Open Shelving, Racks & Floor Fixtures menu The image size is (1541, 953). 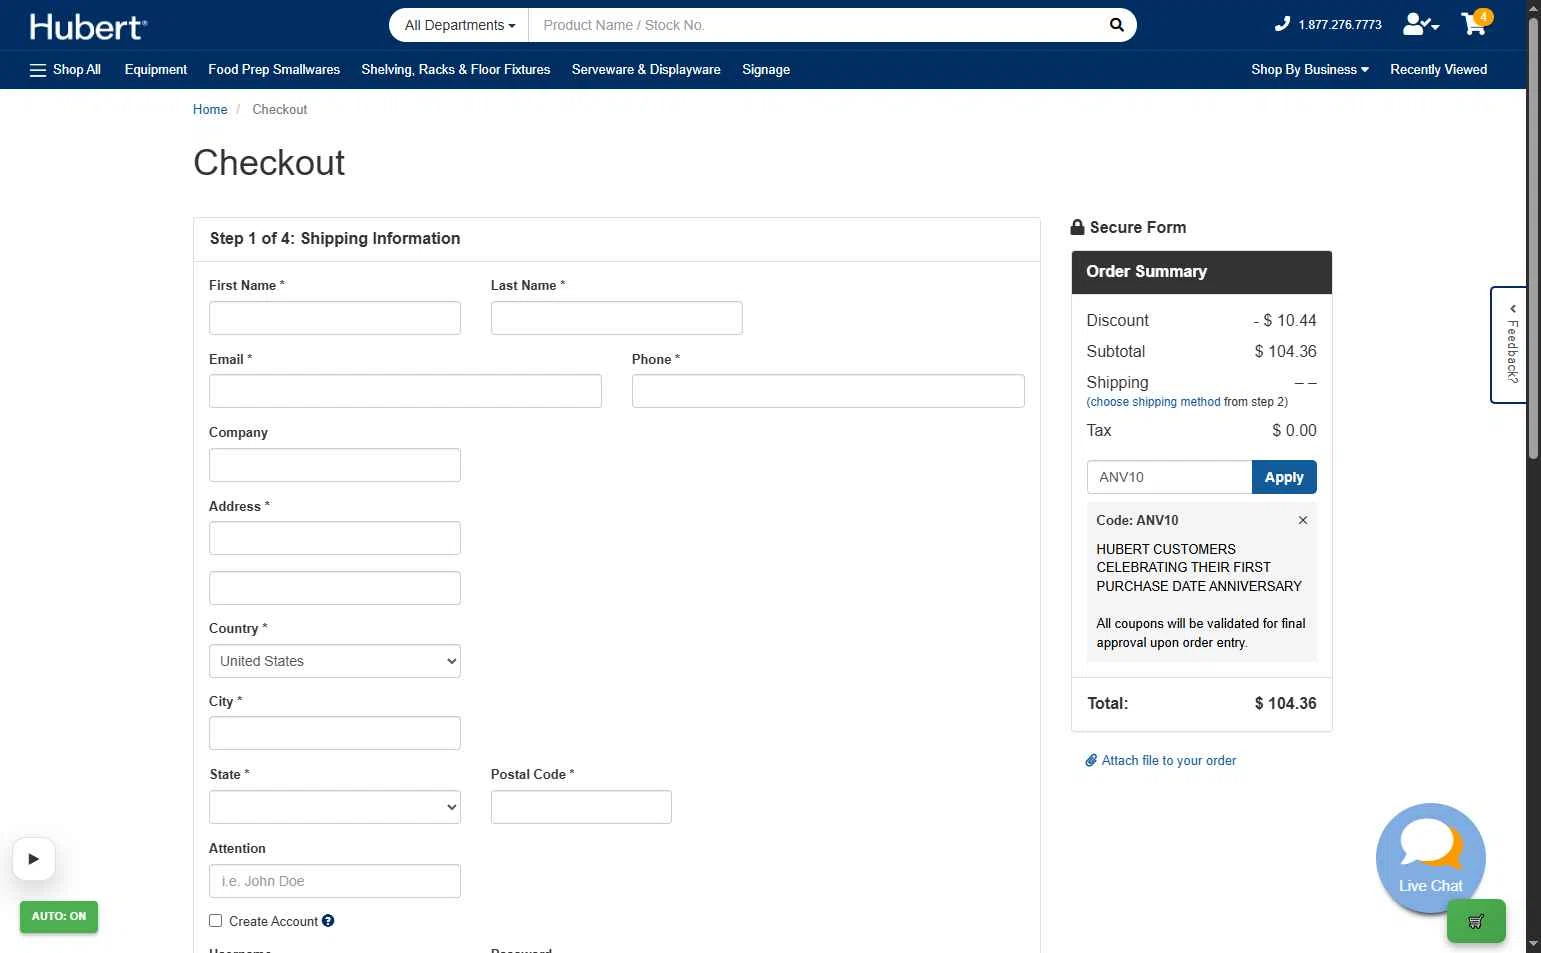456,70
